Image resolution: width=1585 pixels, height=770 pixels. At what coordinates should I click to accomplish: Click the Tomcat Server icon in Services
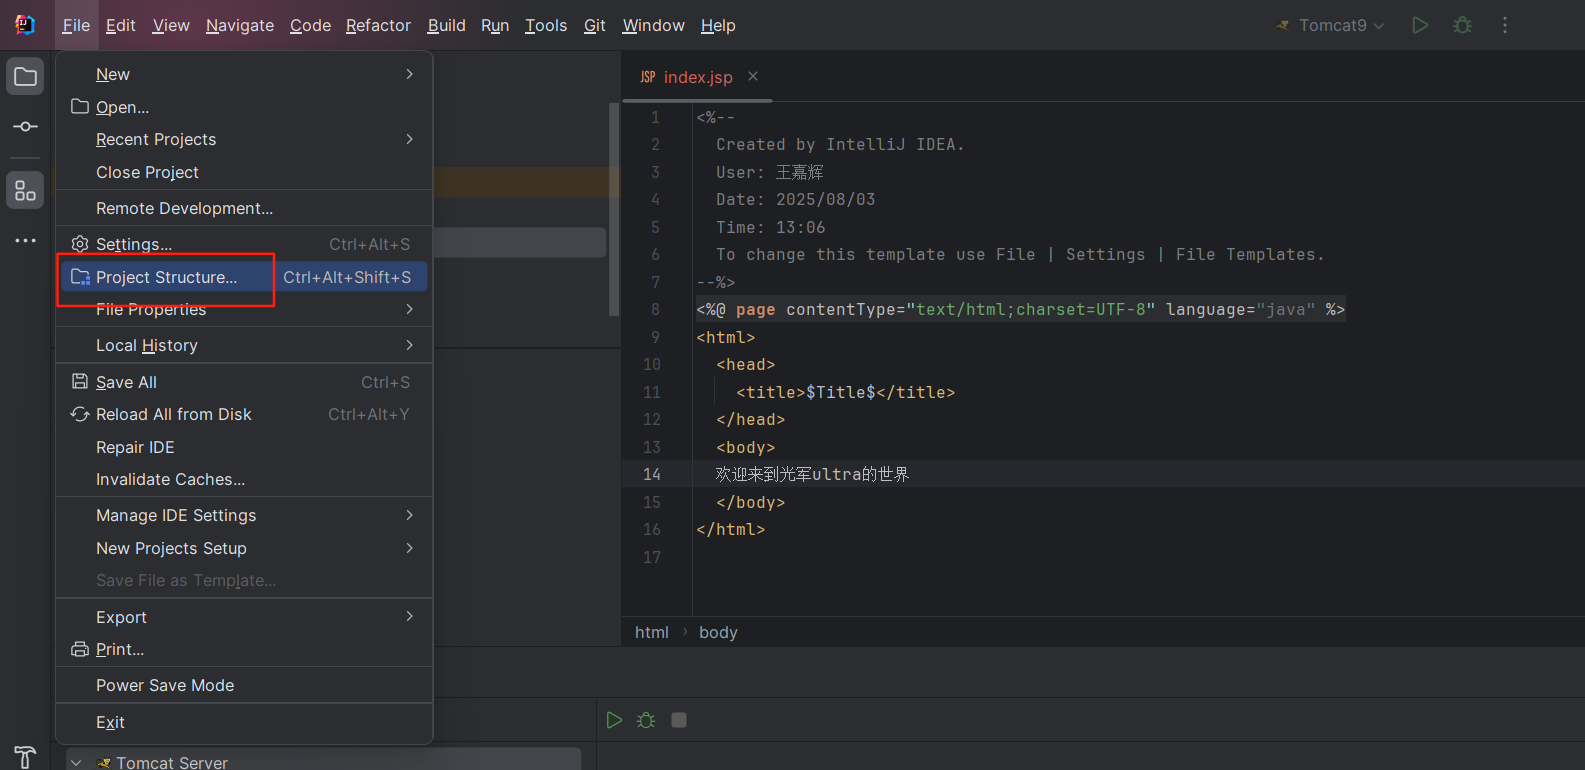pos(104,763)
